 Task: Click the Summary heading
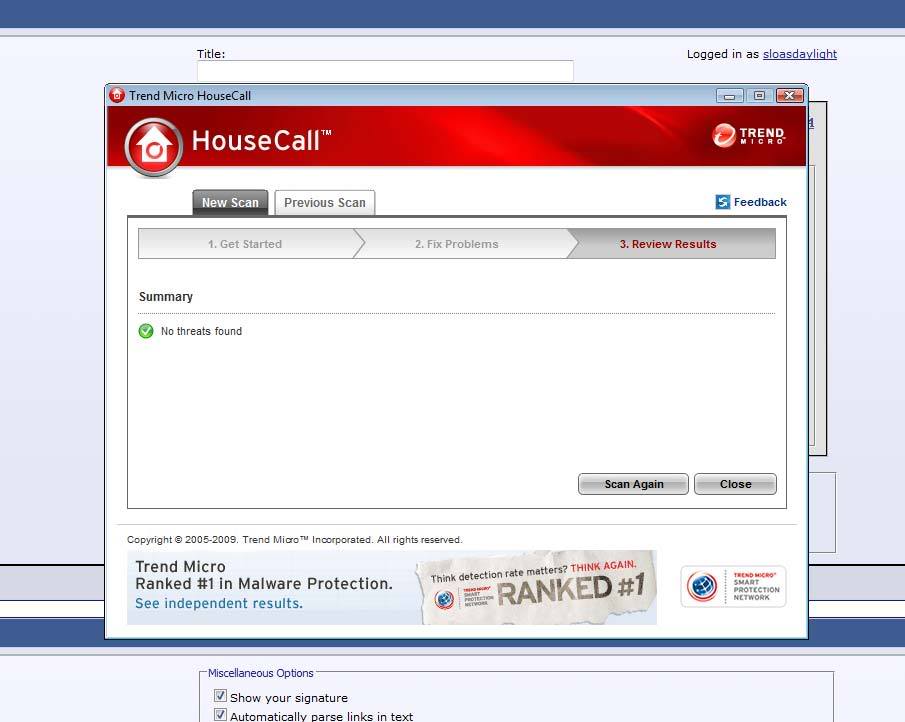coord(166,297)
